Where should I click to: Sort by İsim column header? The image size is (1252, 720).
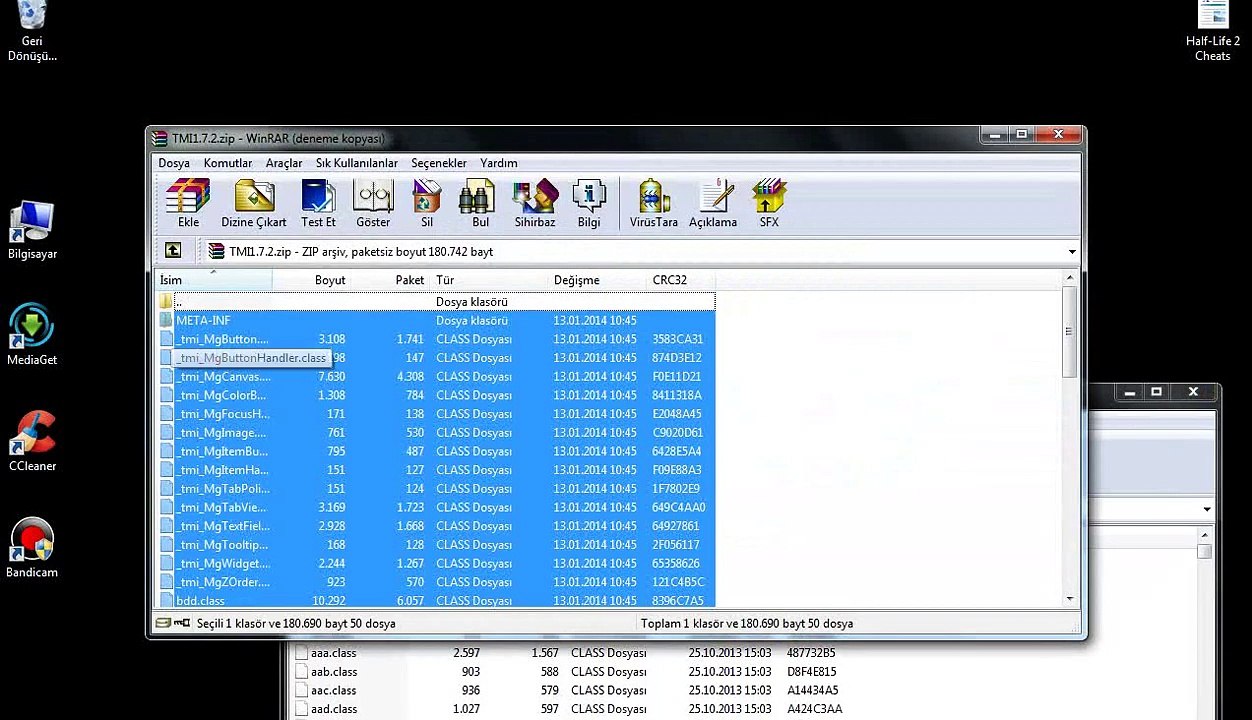tap(213, 280)
